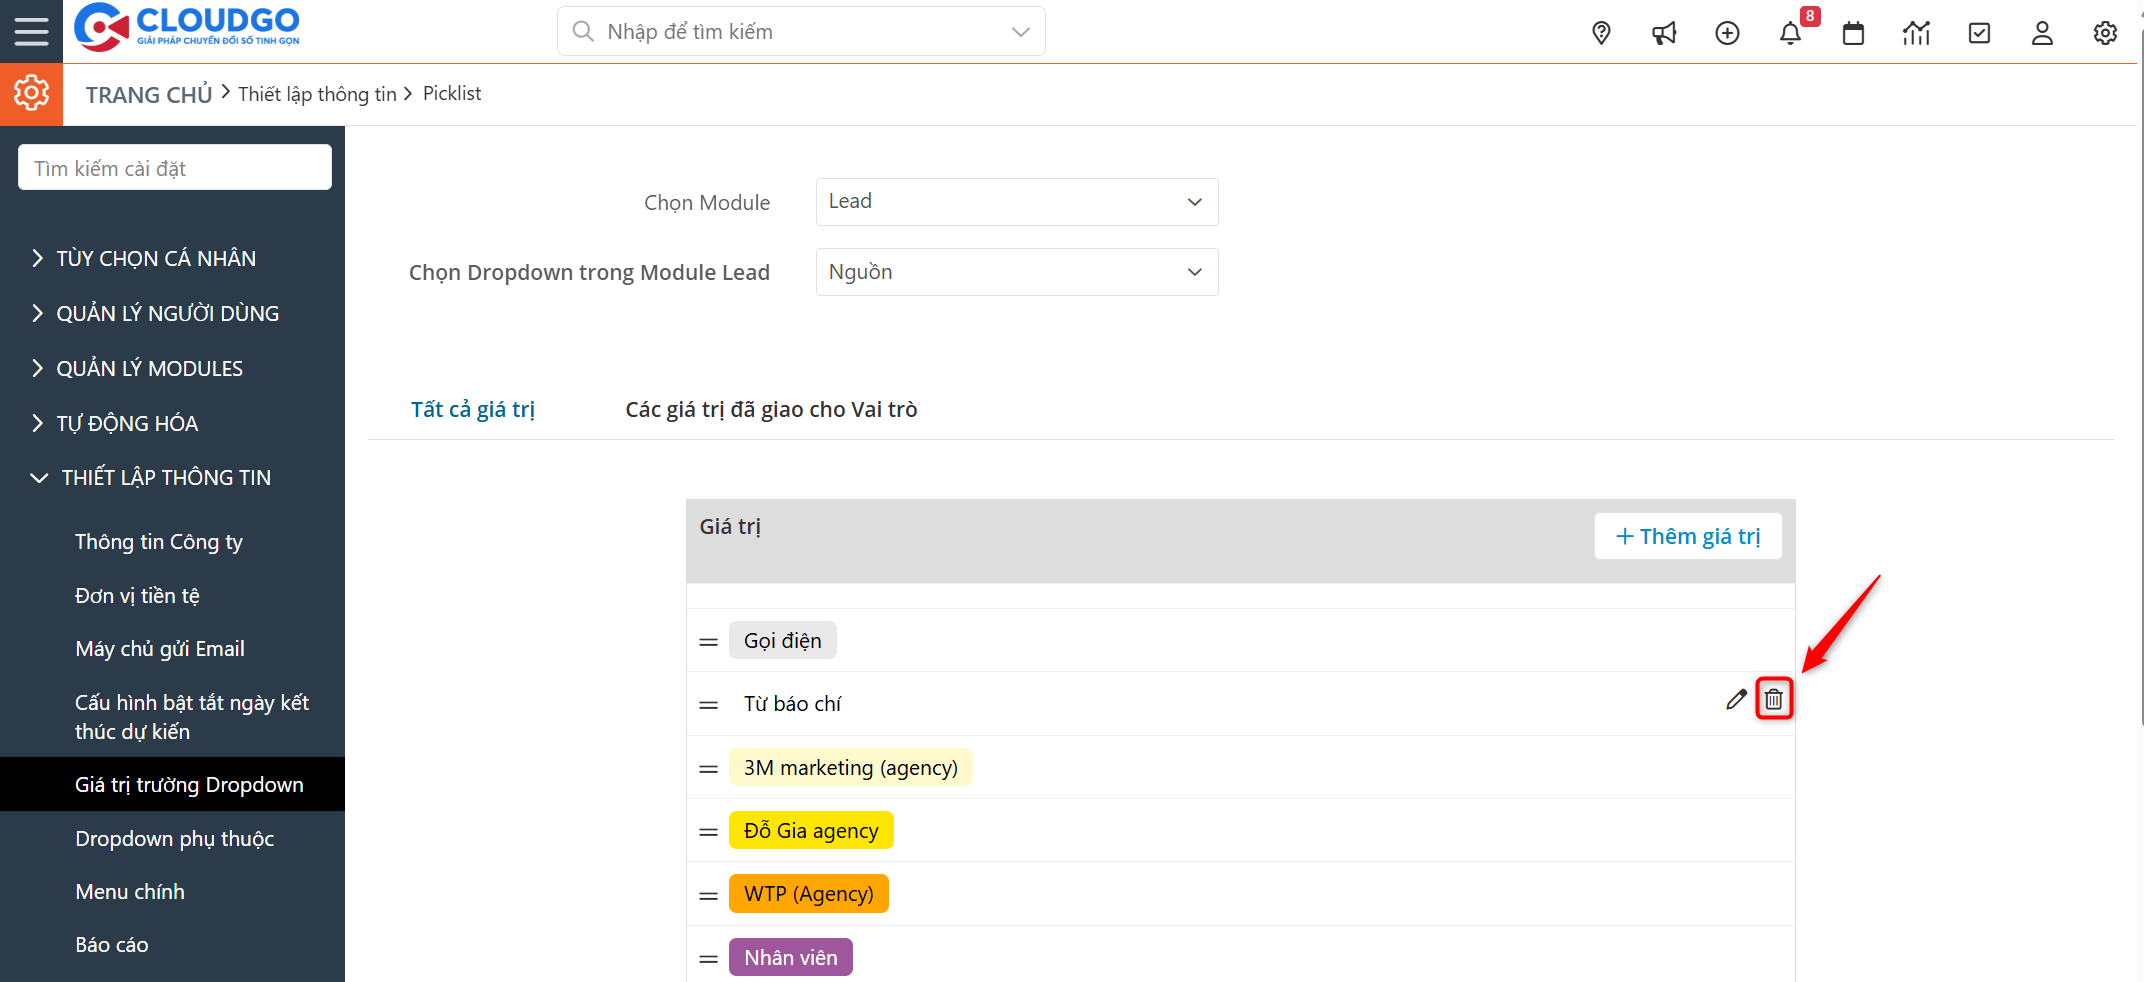This screenshot has width=2144, height=982.
Task: Click the pencil edit icon beside Từ báo chí
Action: pos(1735,700)
